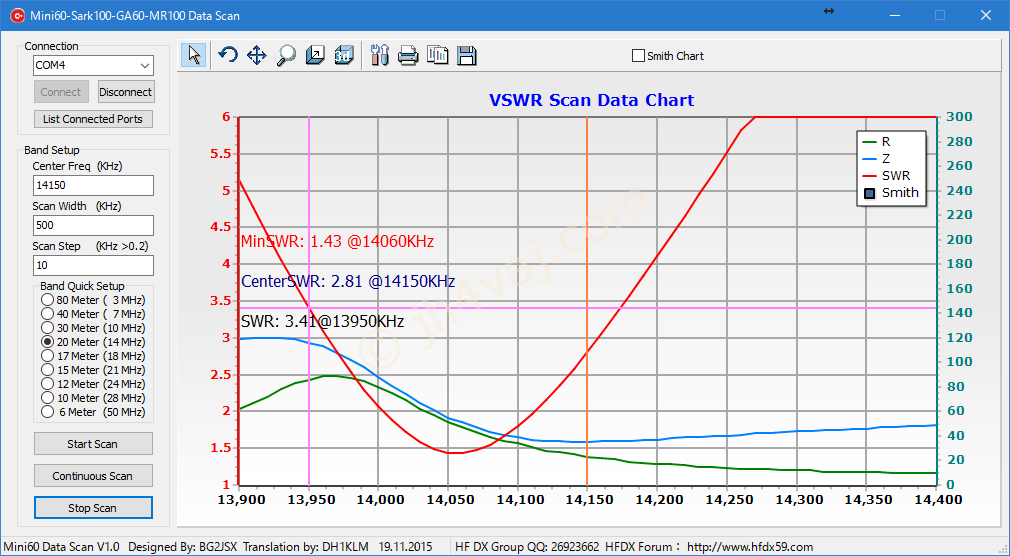Copy the chart using the copy icon

pos(437,55)
